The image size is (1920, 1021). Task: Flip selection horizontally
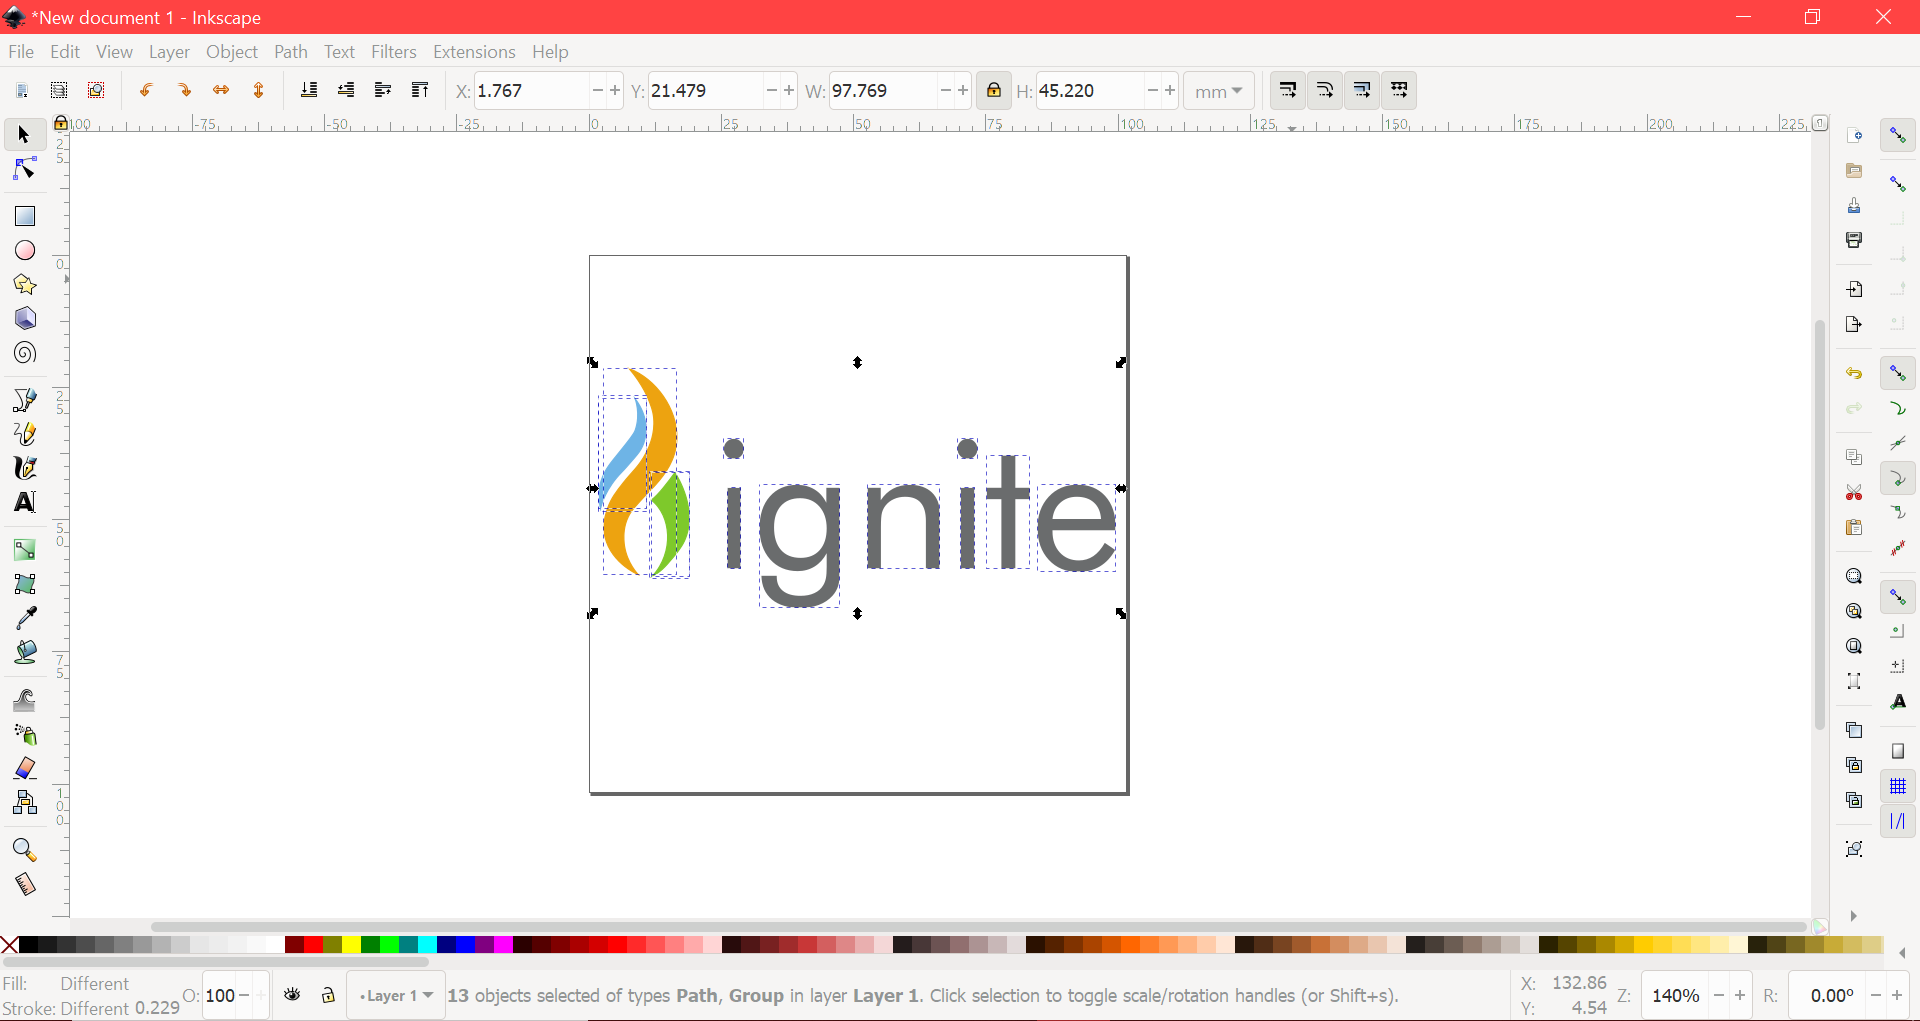coord(221,90)
